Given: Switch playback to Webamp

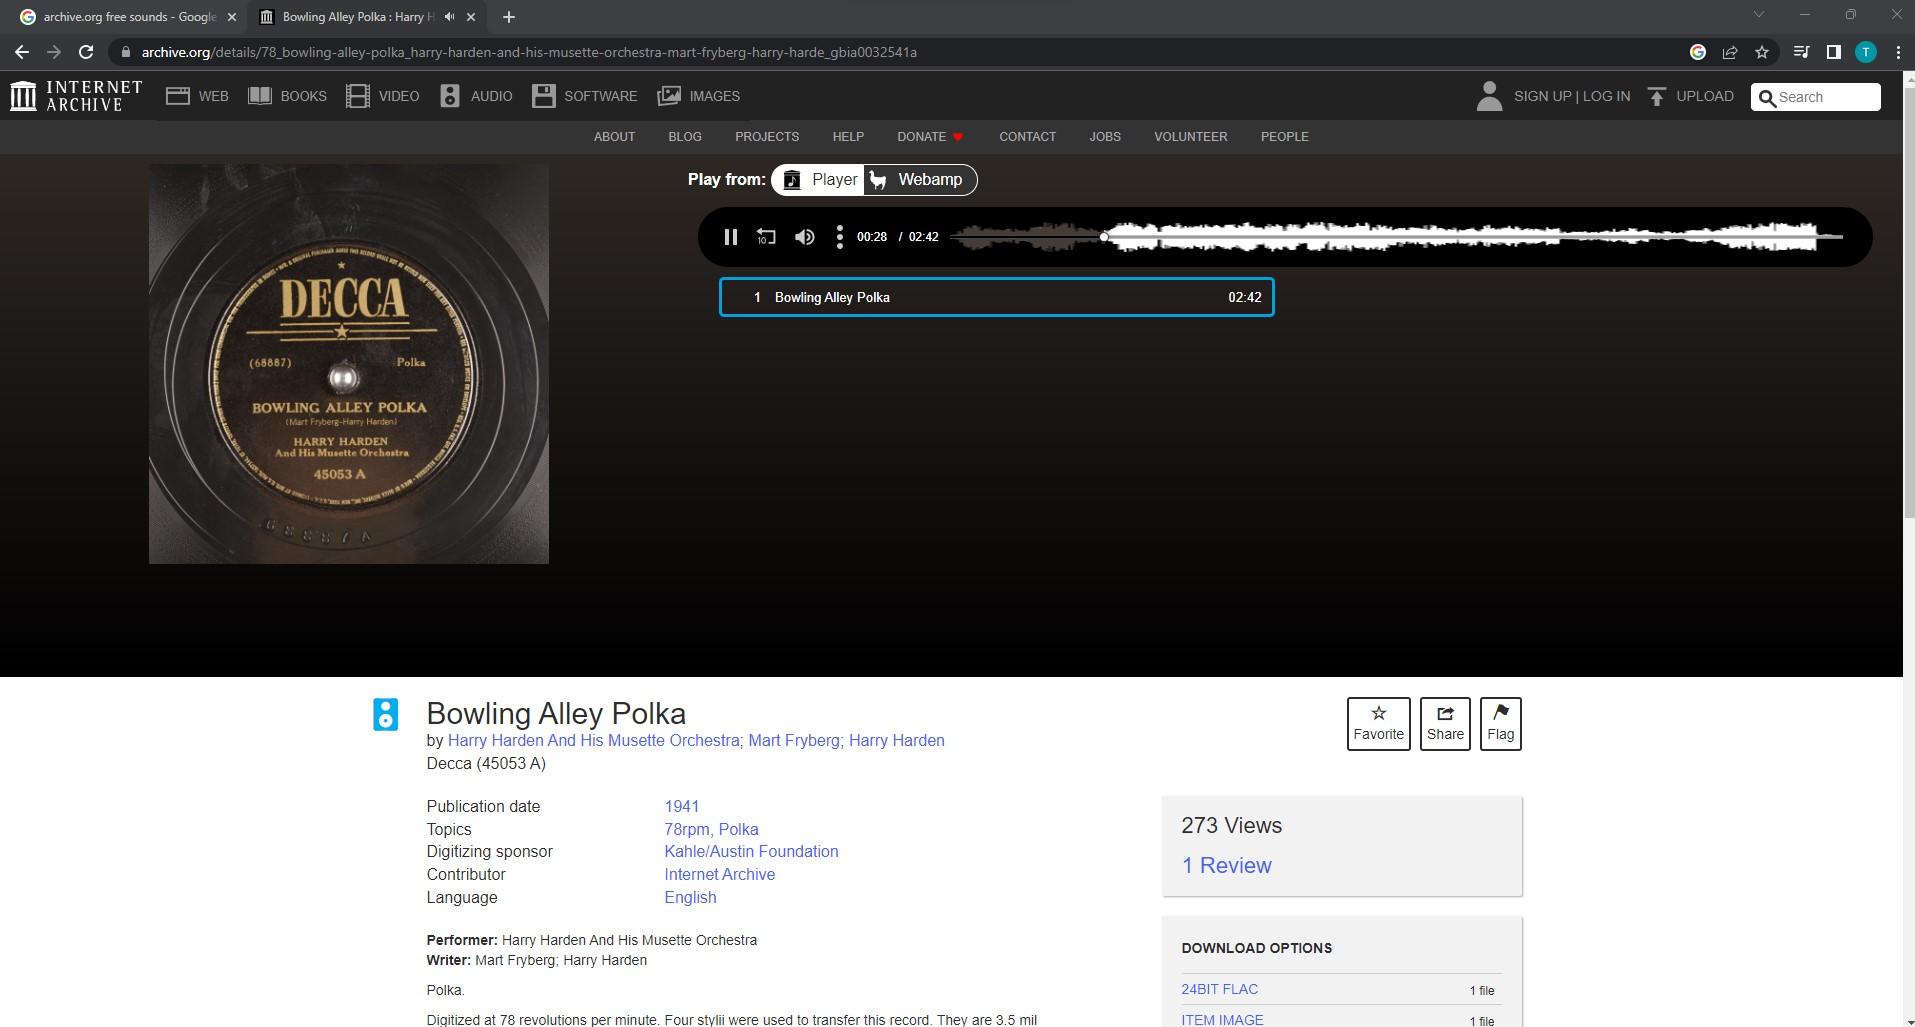Looking at the screenshot, I should [919, 180].
